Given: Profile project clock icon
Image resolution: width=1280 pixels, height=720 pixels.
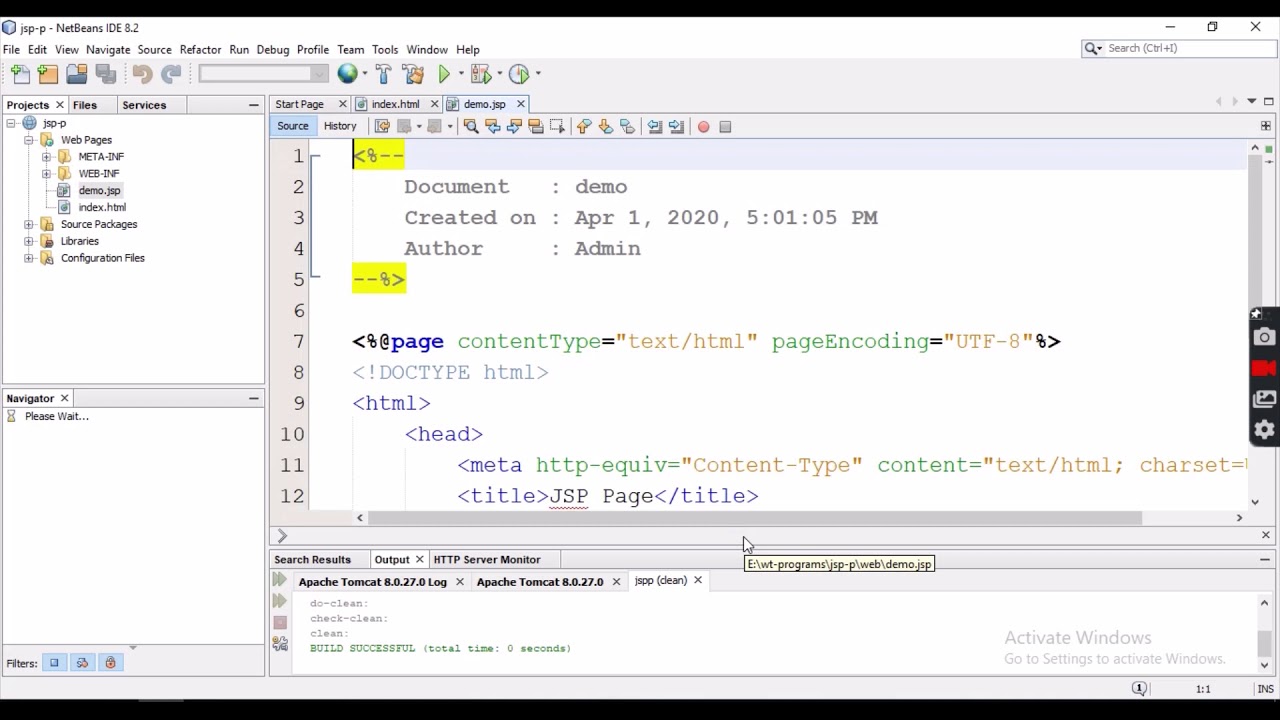Looking at the screenshot, I should point(518,74).
